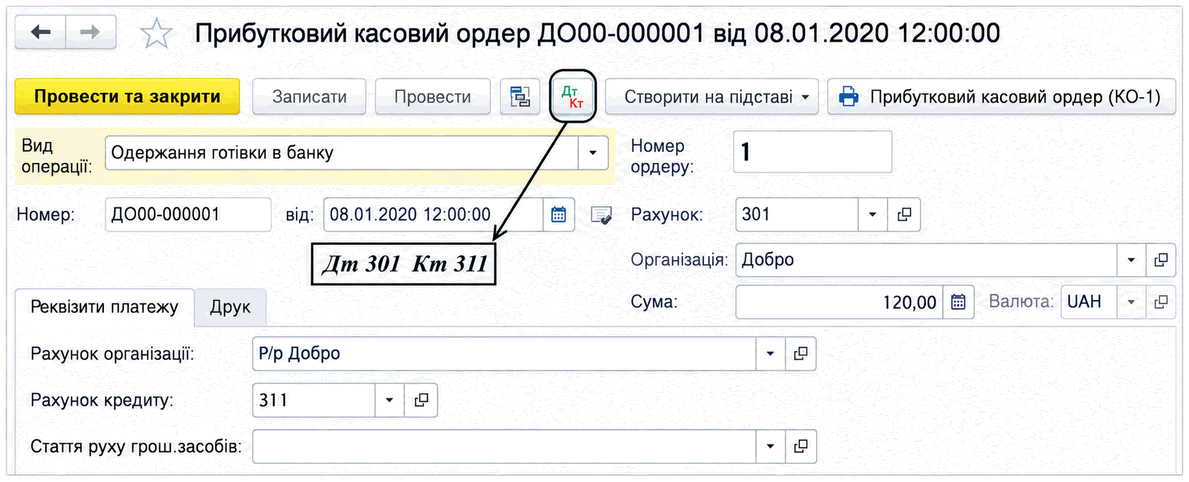Screen dimensions: 1189x482
Task: Click Провести button
Action: tap(433, 97)
